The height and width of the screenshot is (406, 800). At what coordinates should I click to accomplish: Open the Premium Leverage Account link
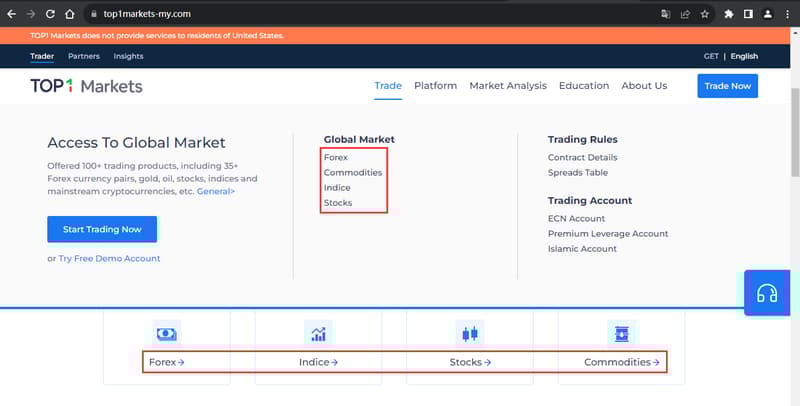coord(608,234)
